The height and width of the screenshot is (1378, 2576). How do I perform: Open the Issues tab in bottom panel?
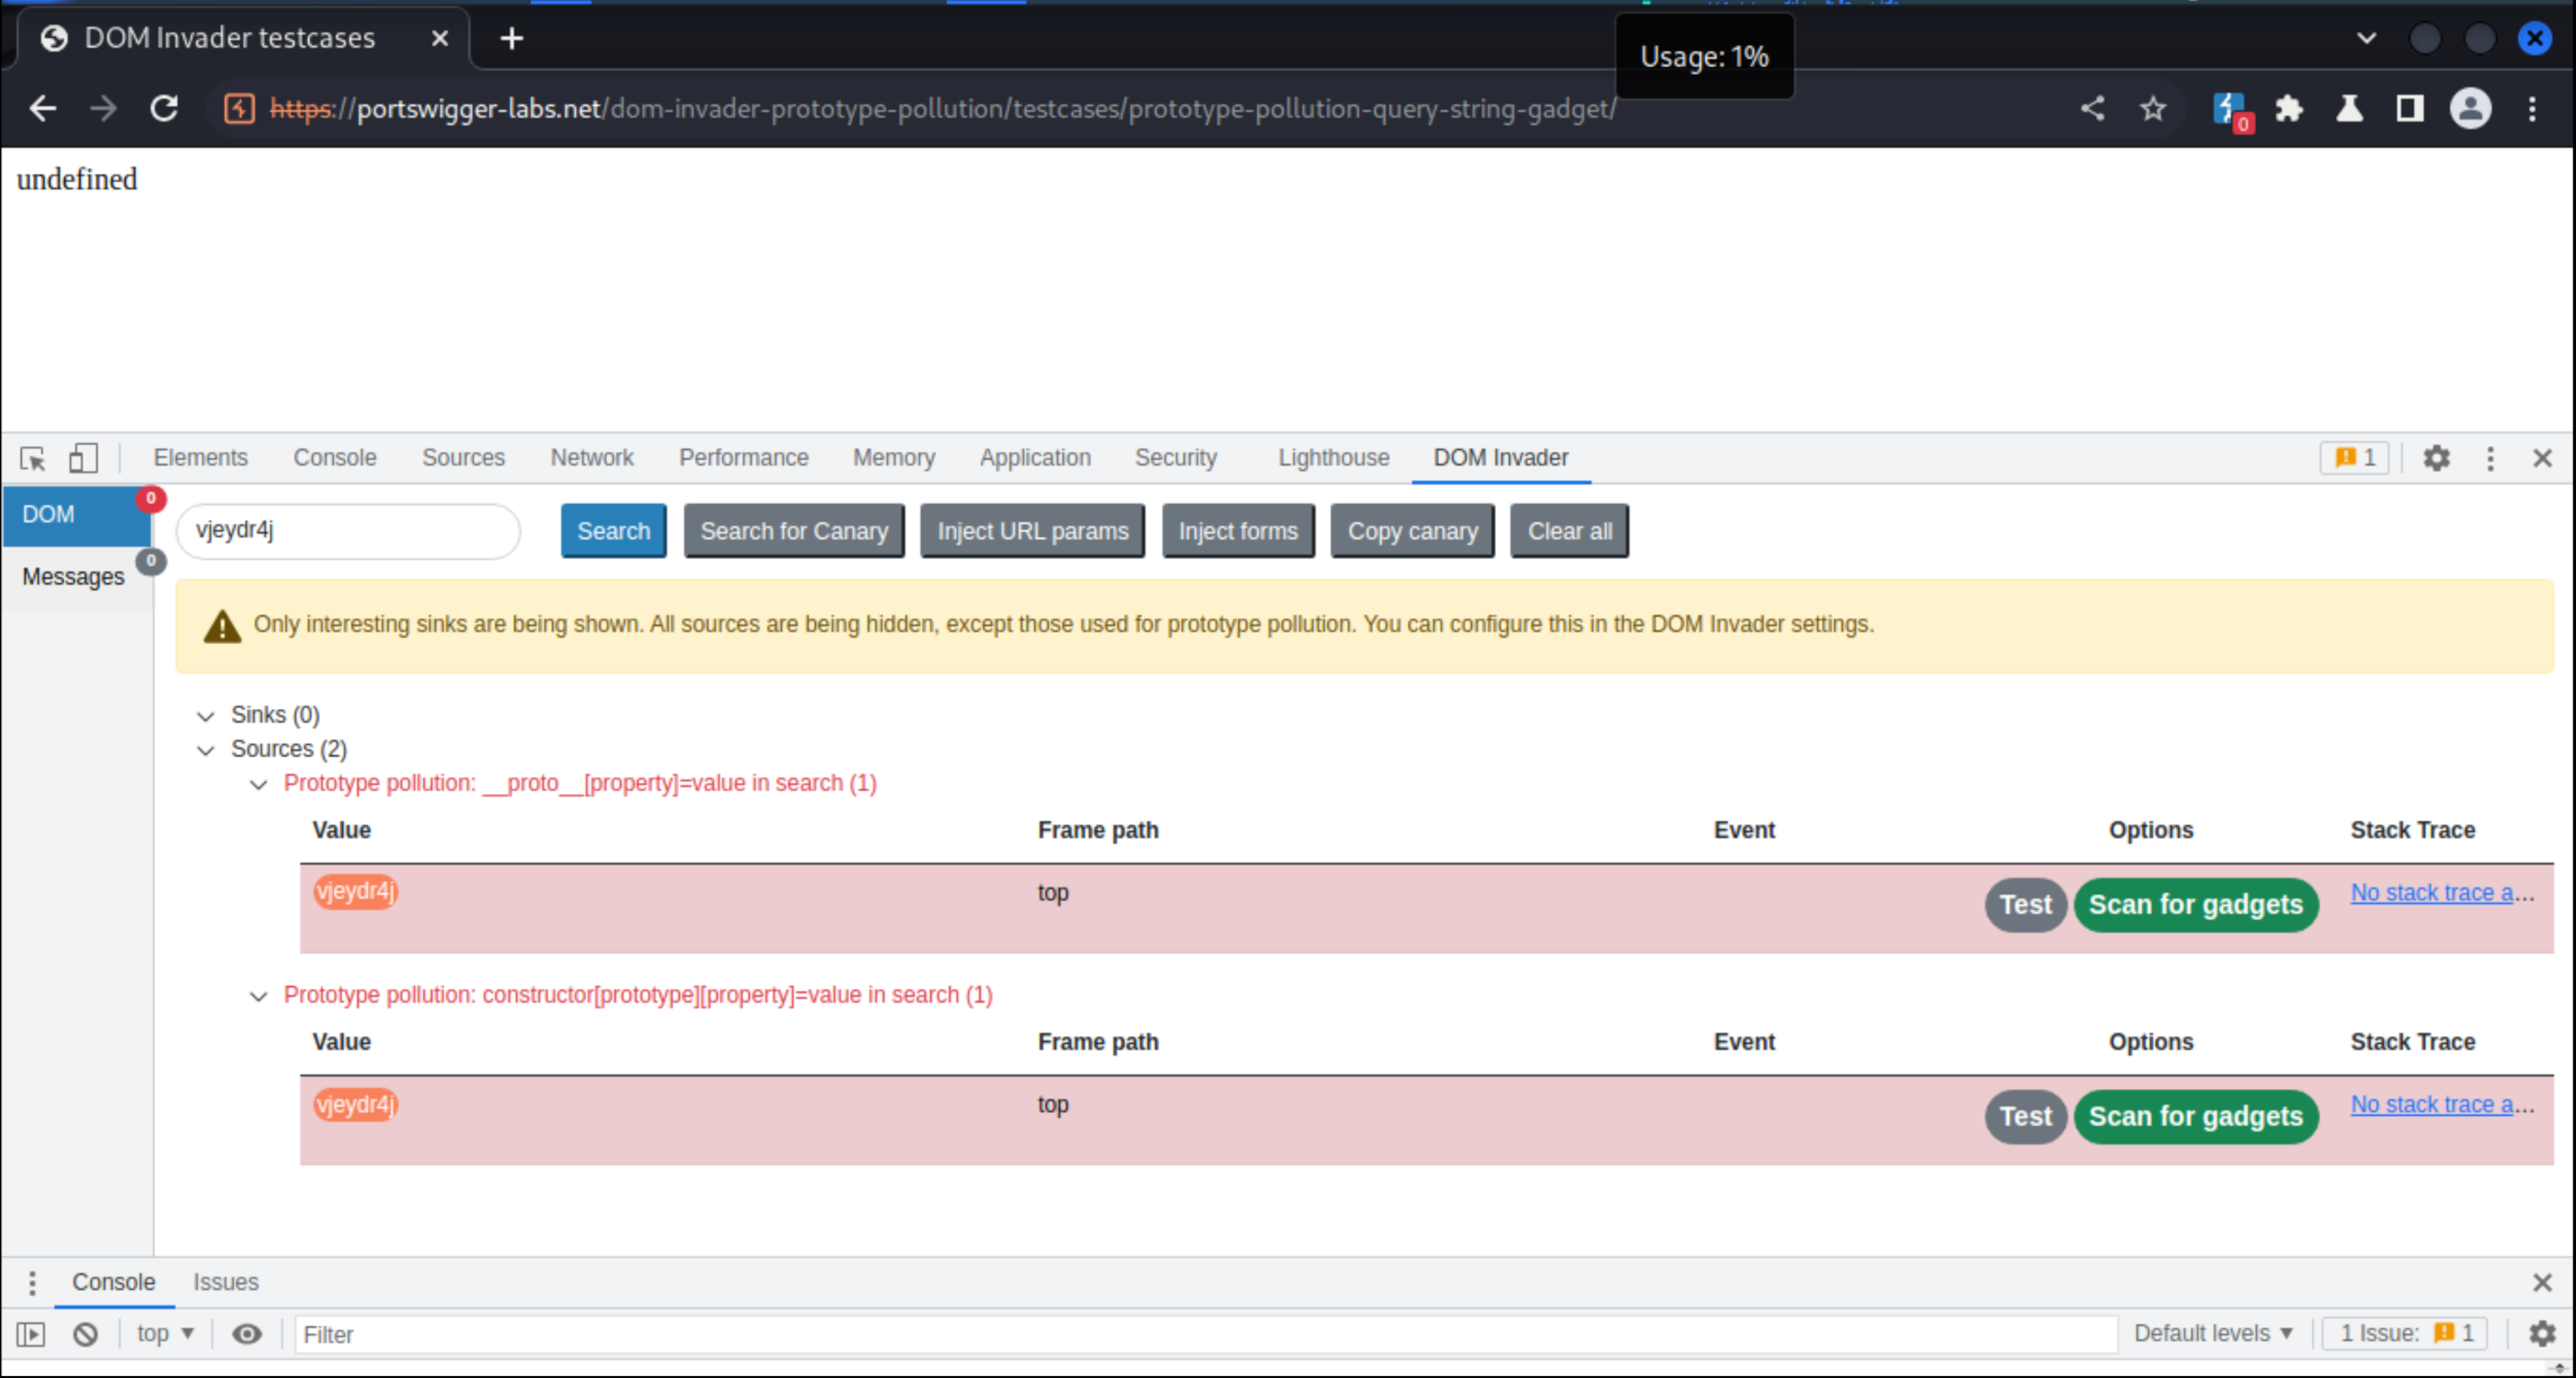point(224,1280)
